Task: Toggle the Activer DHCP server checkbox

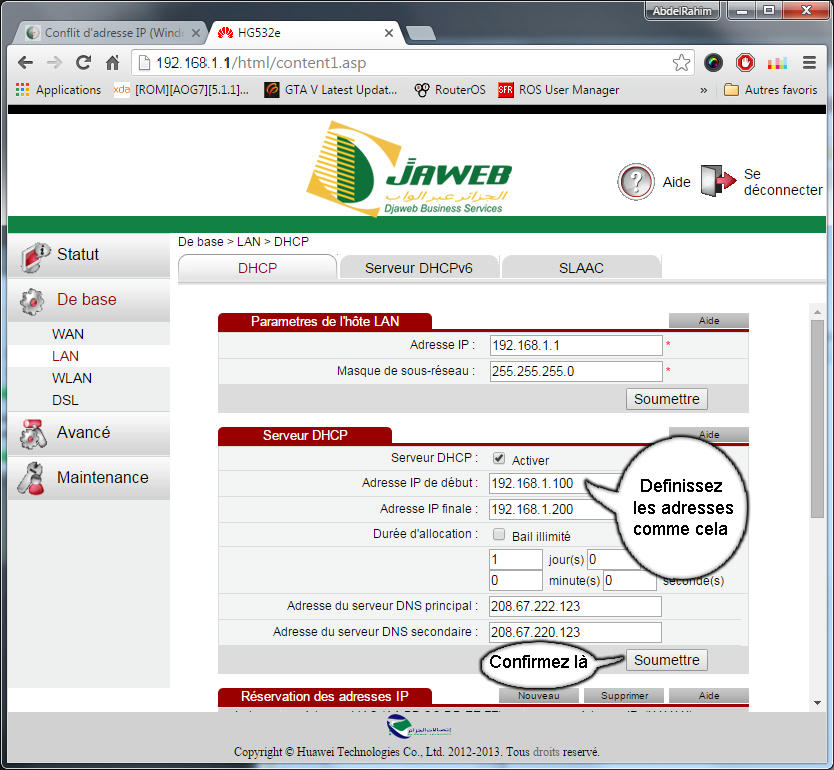Action: pos(498,458)
